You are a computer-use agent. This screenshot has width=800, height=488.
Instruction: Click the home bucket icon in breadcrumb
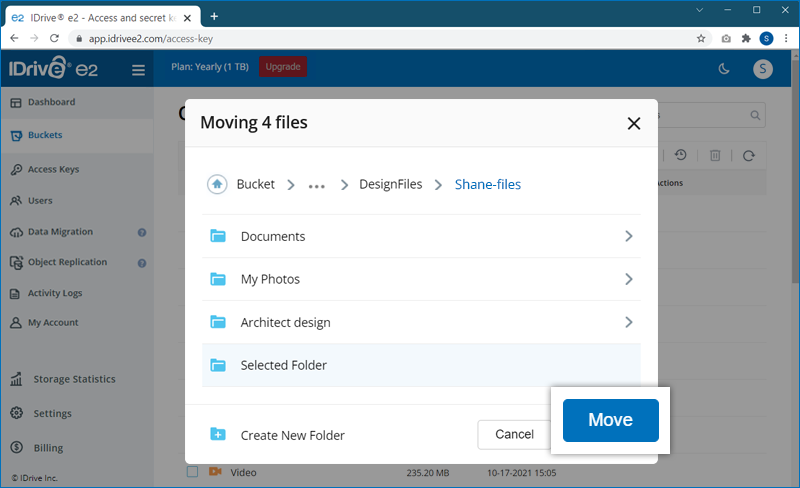pyautogui.click(x=217, y=184)
